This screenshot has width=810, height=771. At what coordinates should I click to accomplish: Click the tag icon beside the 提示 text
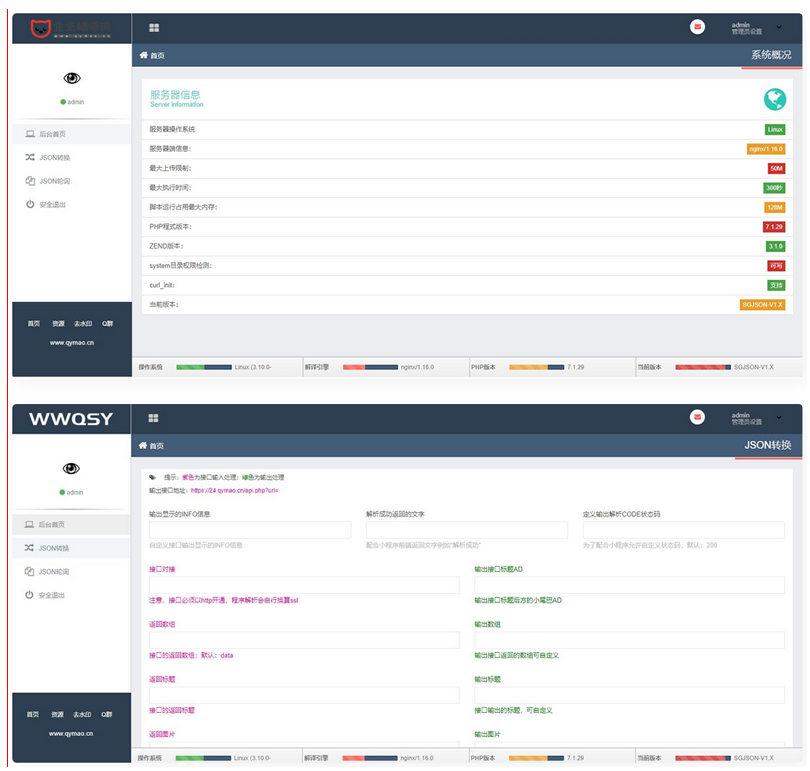pos(153,478)
